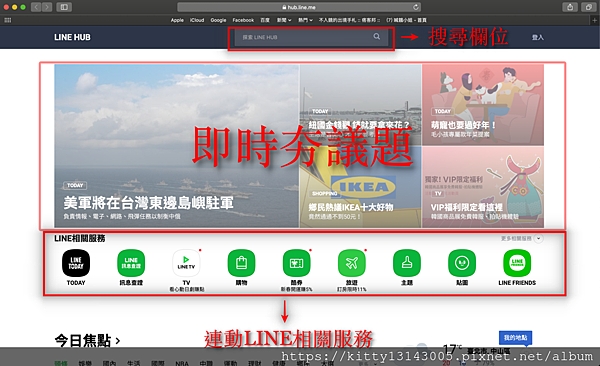This screenshot has width=600, height=366.
Task: Click Safari's forward arrow button
Action: coord(47,7)
